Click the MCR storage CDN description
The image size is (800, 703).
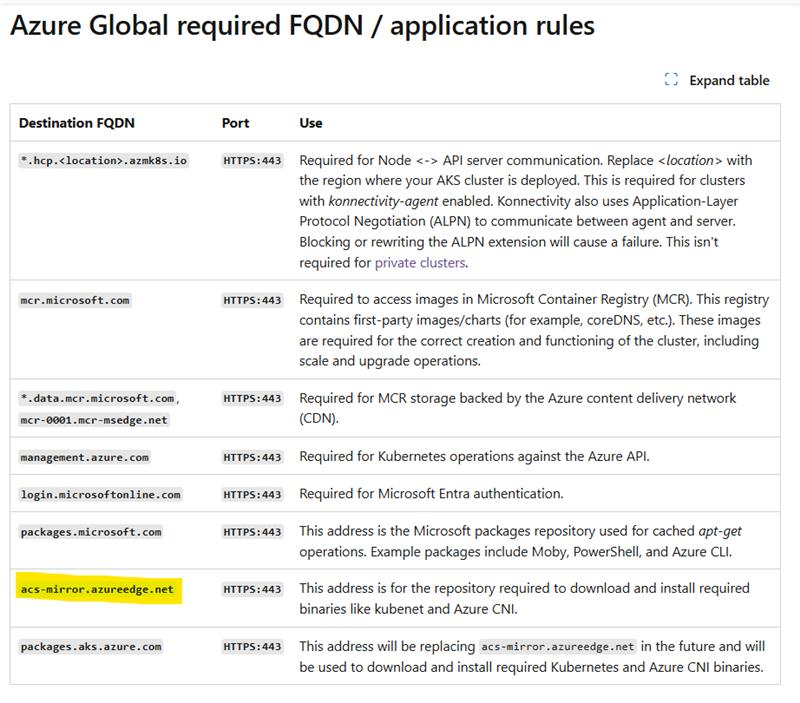pos(517,408)
